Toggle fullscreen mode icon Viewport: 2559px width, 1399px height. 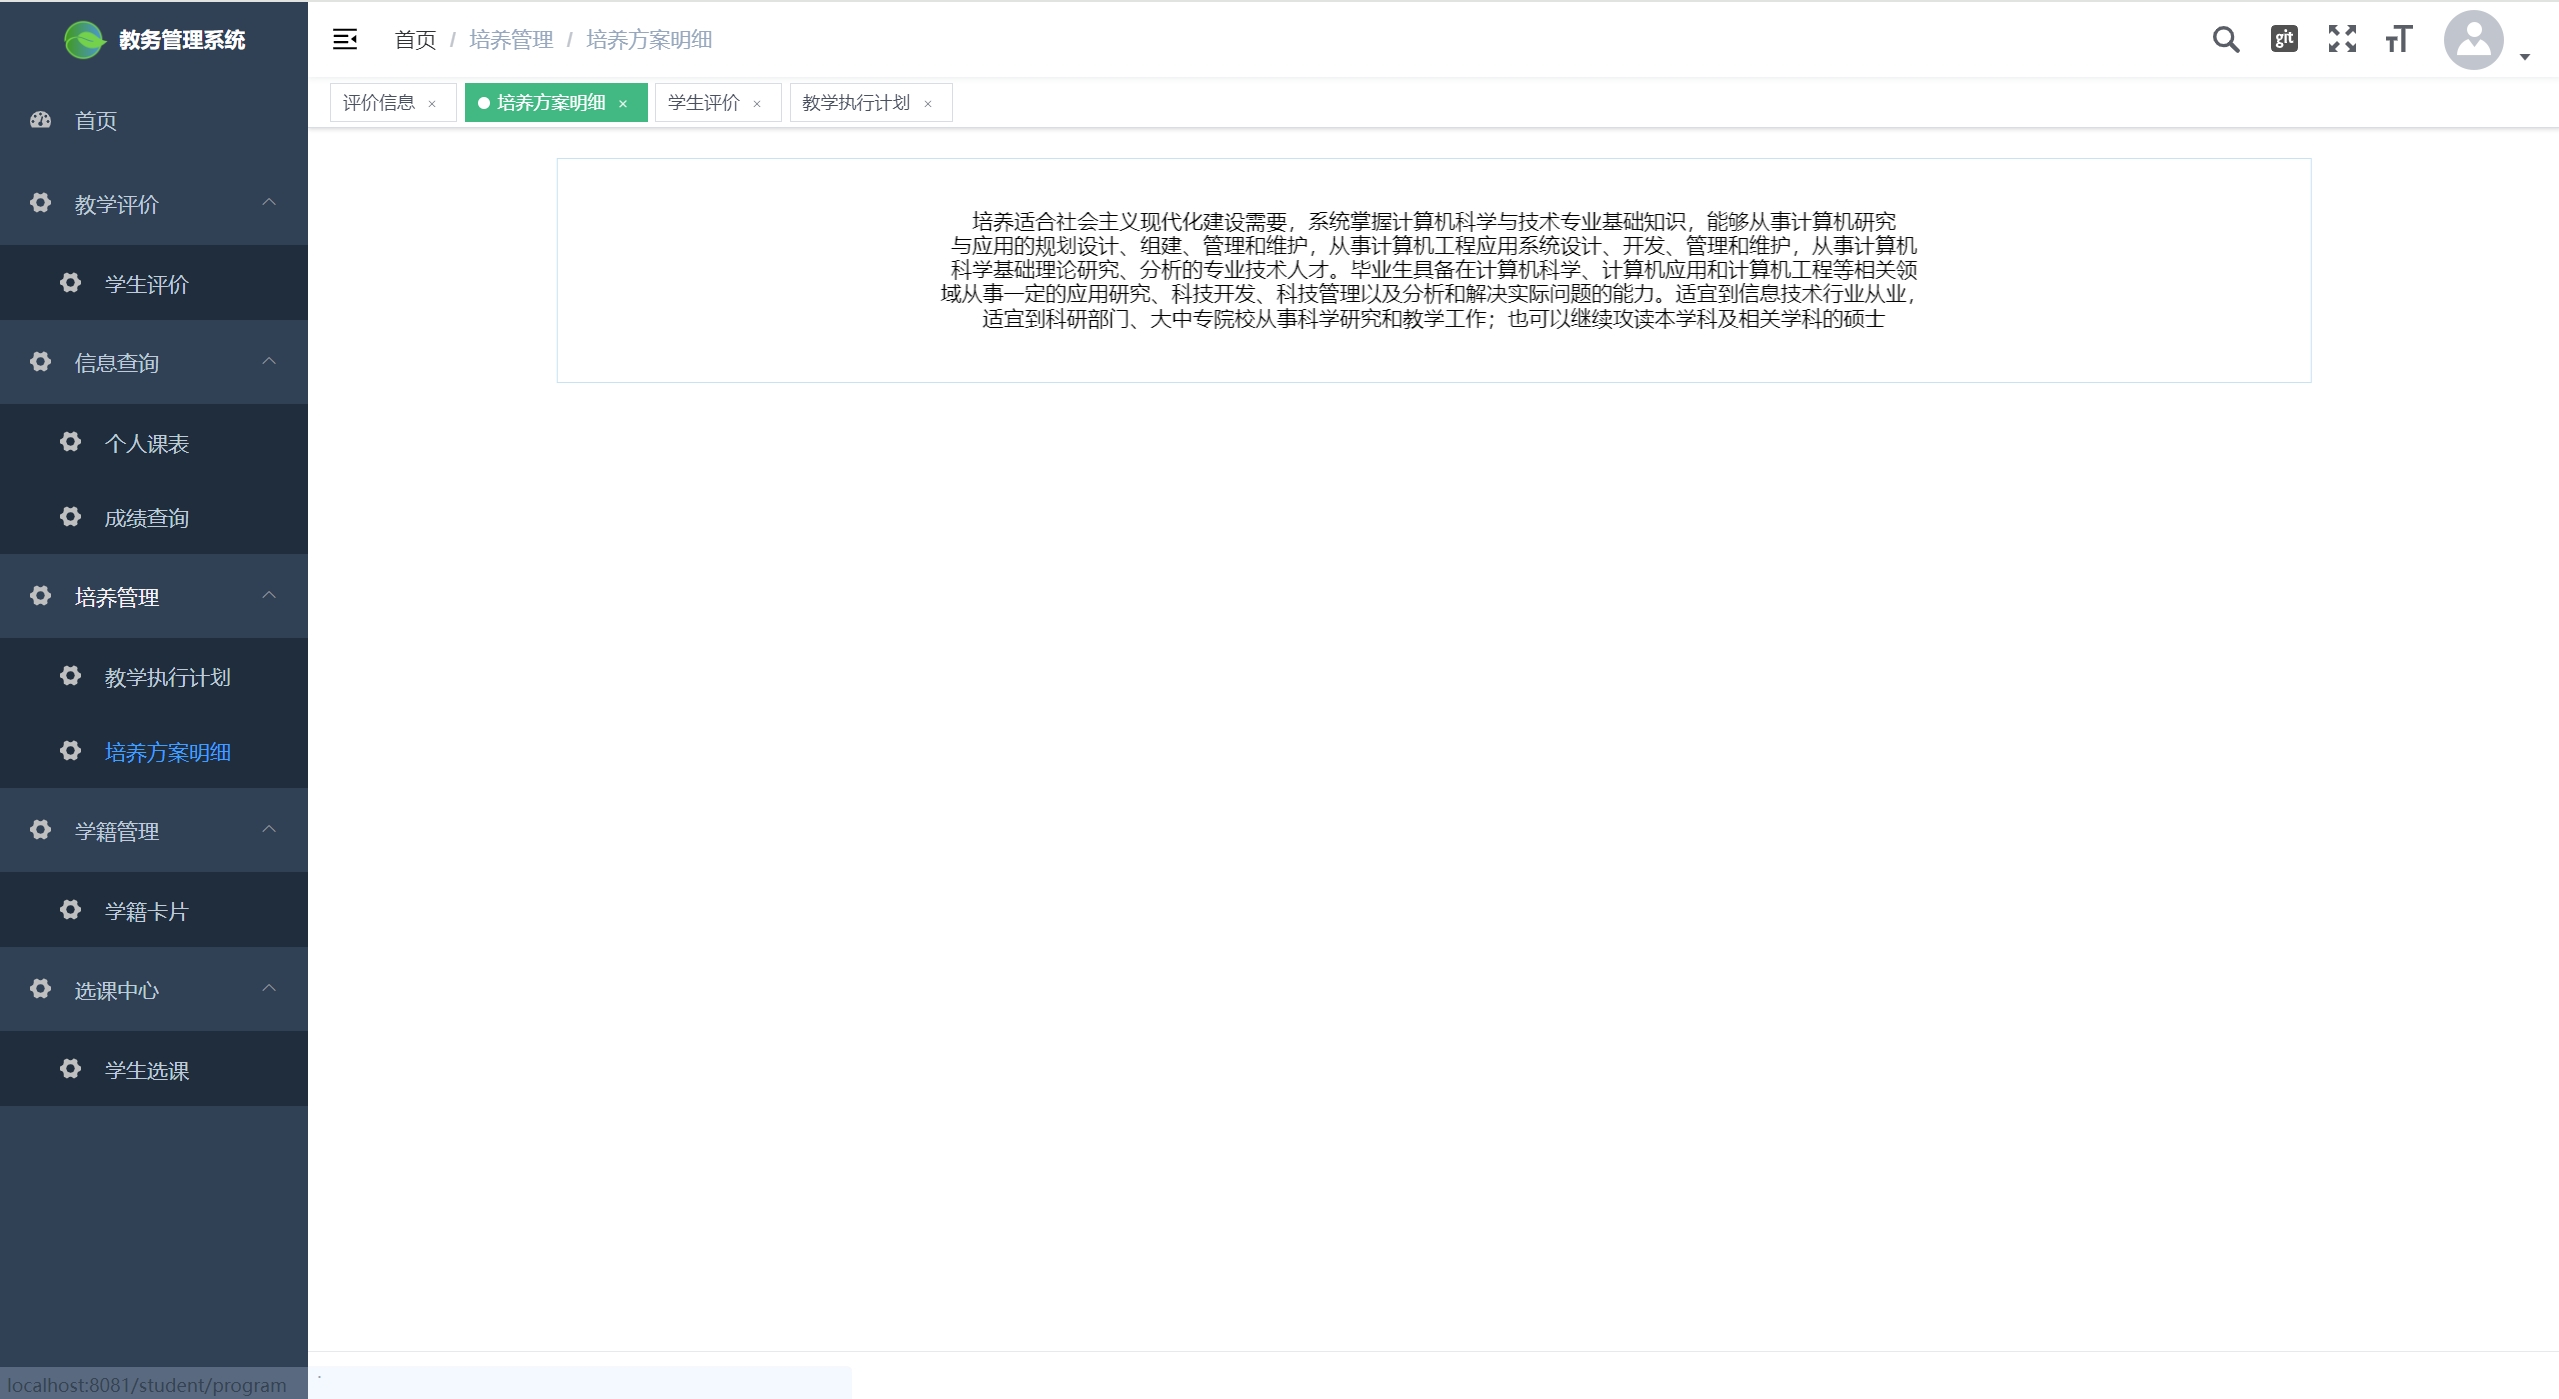click(2342, 39)
